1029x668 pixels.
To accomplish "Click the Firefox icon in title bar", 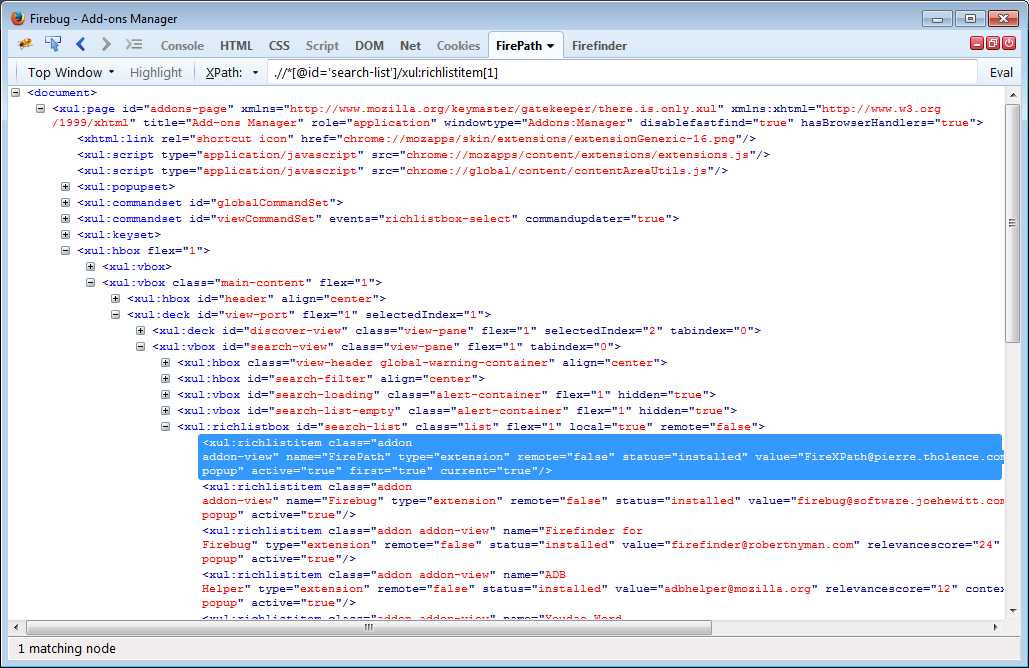I will tap(18, 18).
